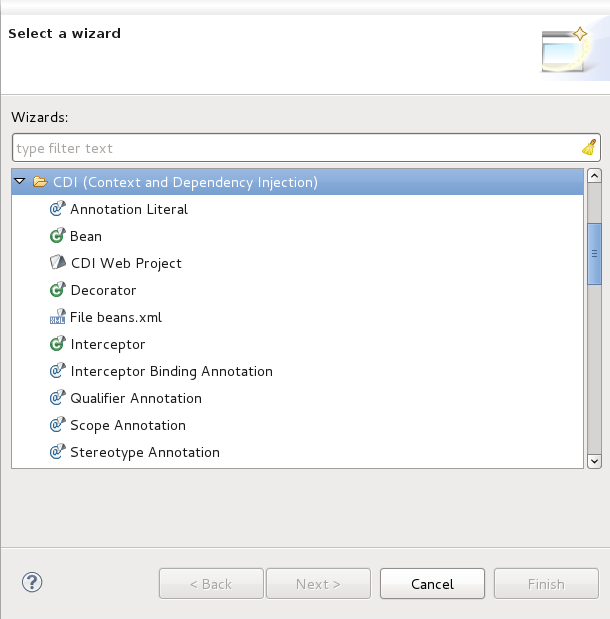
Task: Click the Interceptor class icon
Action: pyautogui.click(x=58, y=343)
